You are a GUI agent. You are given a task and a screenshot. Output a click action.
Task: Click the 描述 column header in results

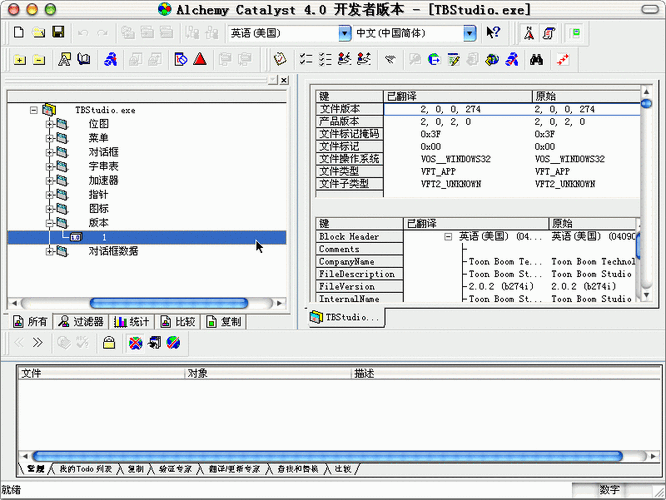[x=505, y=373]
